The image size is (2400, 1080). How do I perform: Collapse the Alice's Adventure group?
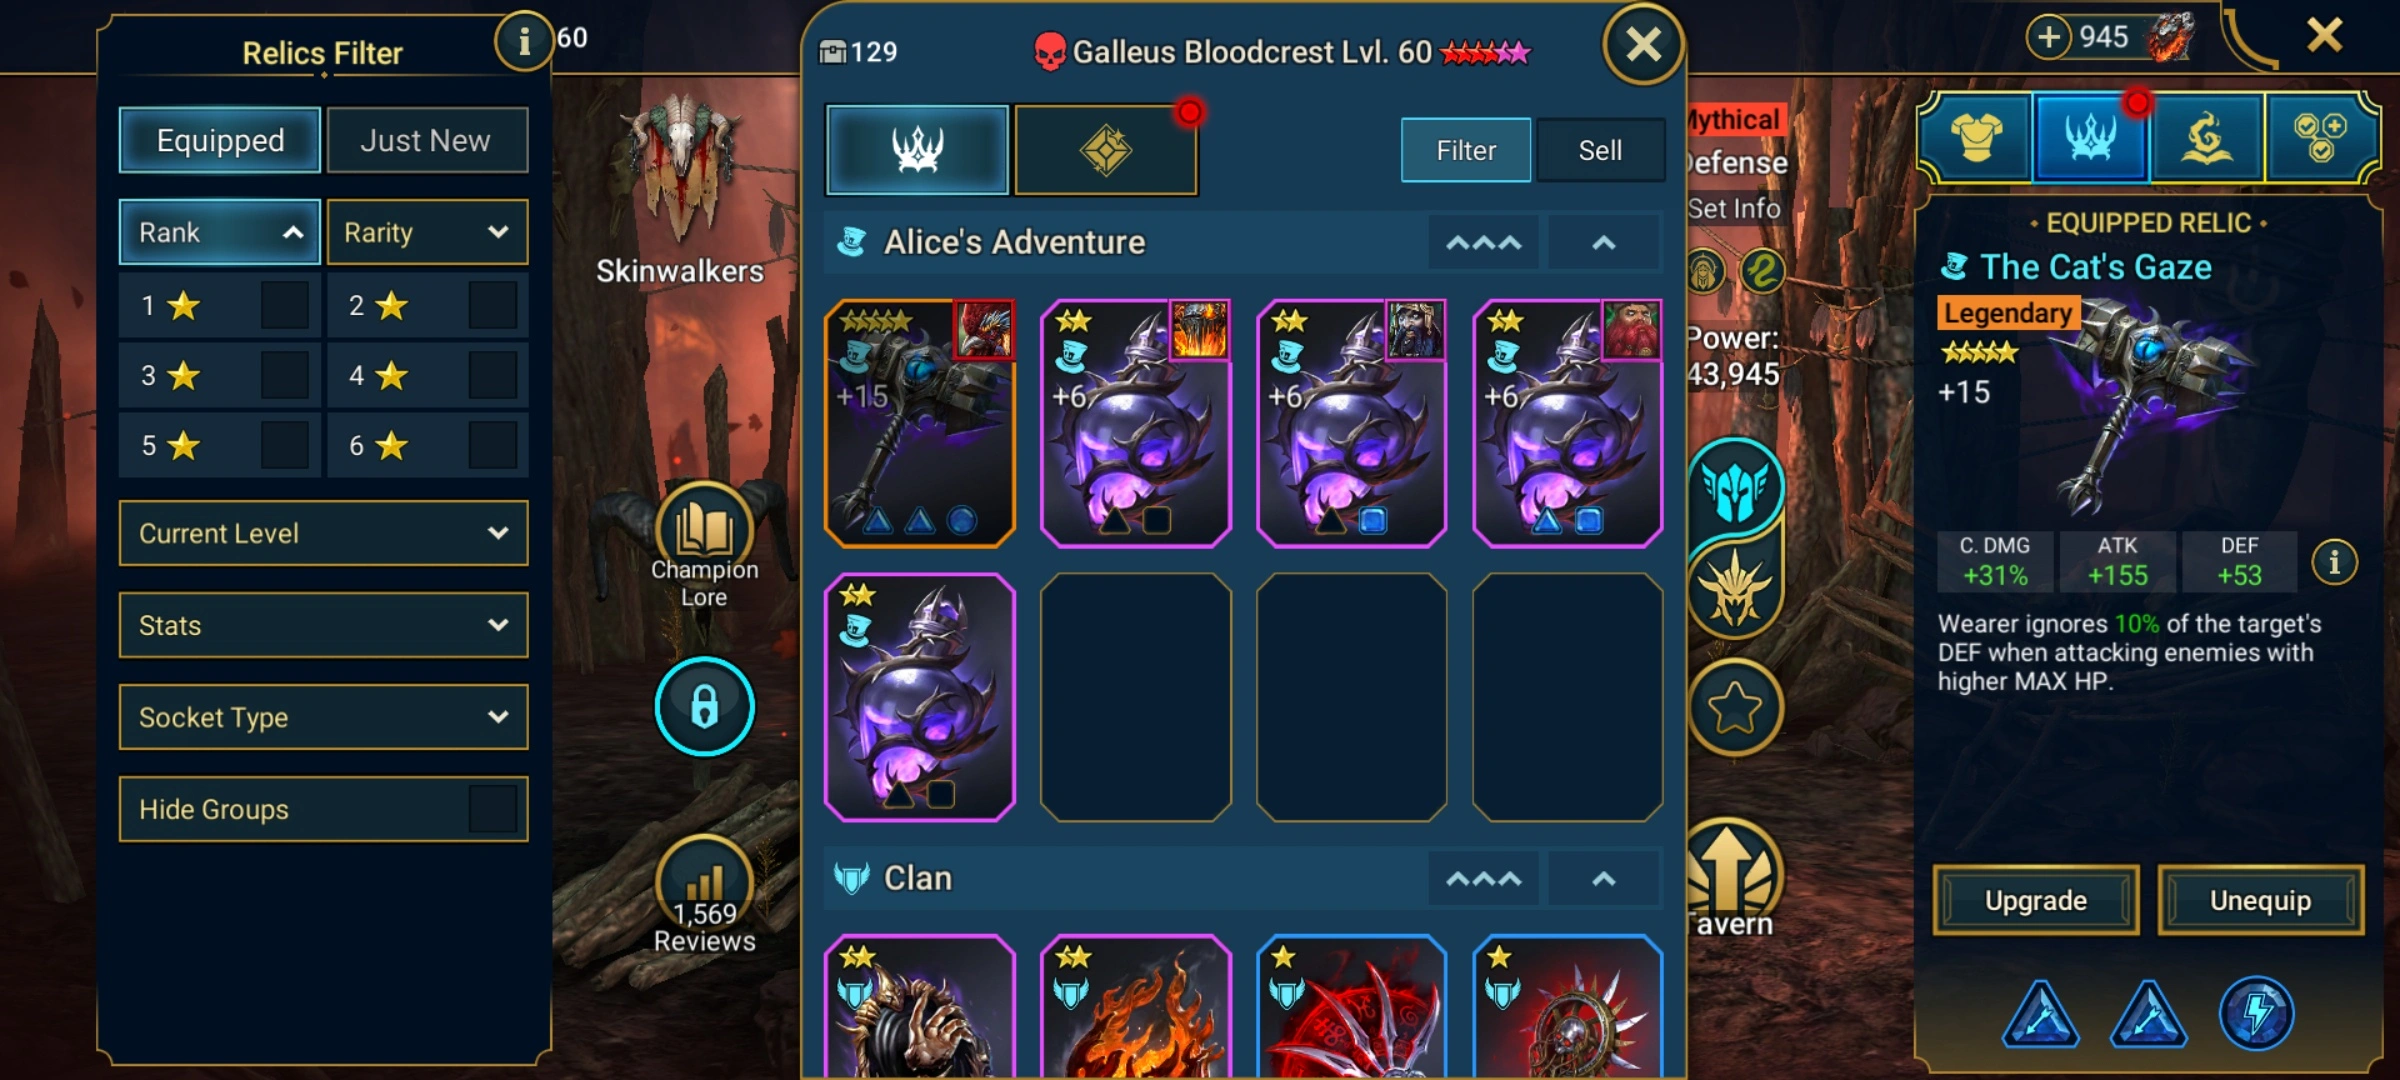pos(1603,243)
